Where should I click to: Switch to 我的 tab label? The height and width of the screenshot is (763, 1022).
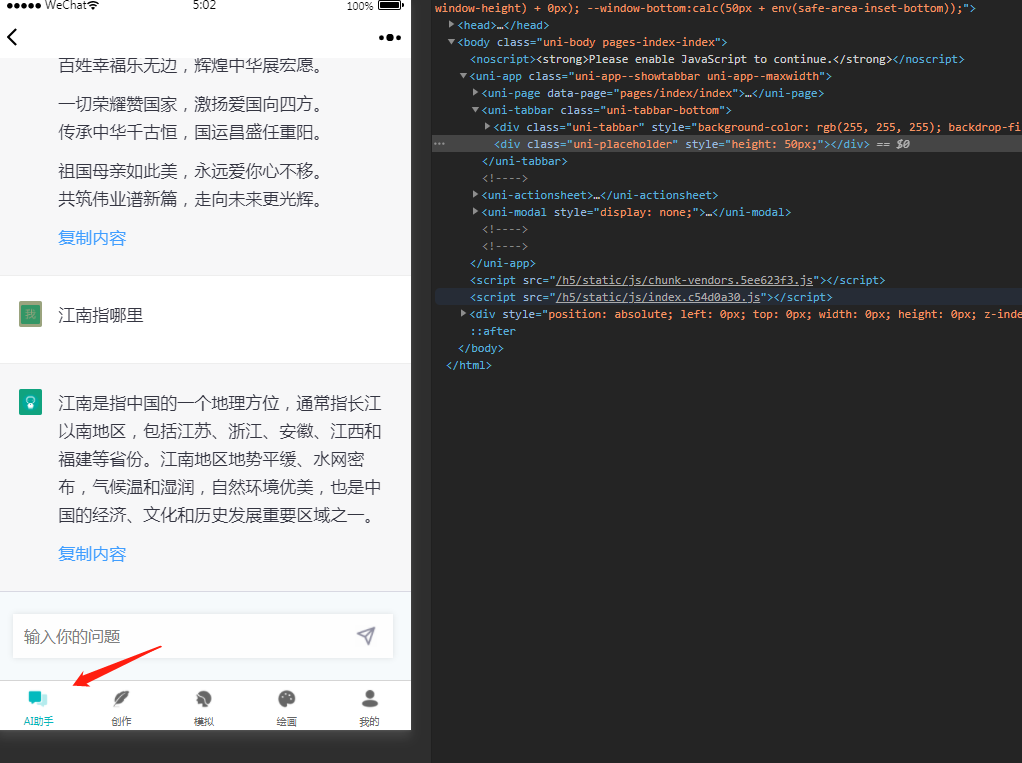point(370,721)
